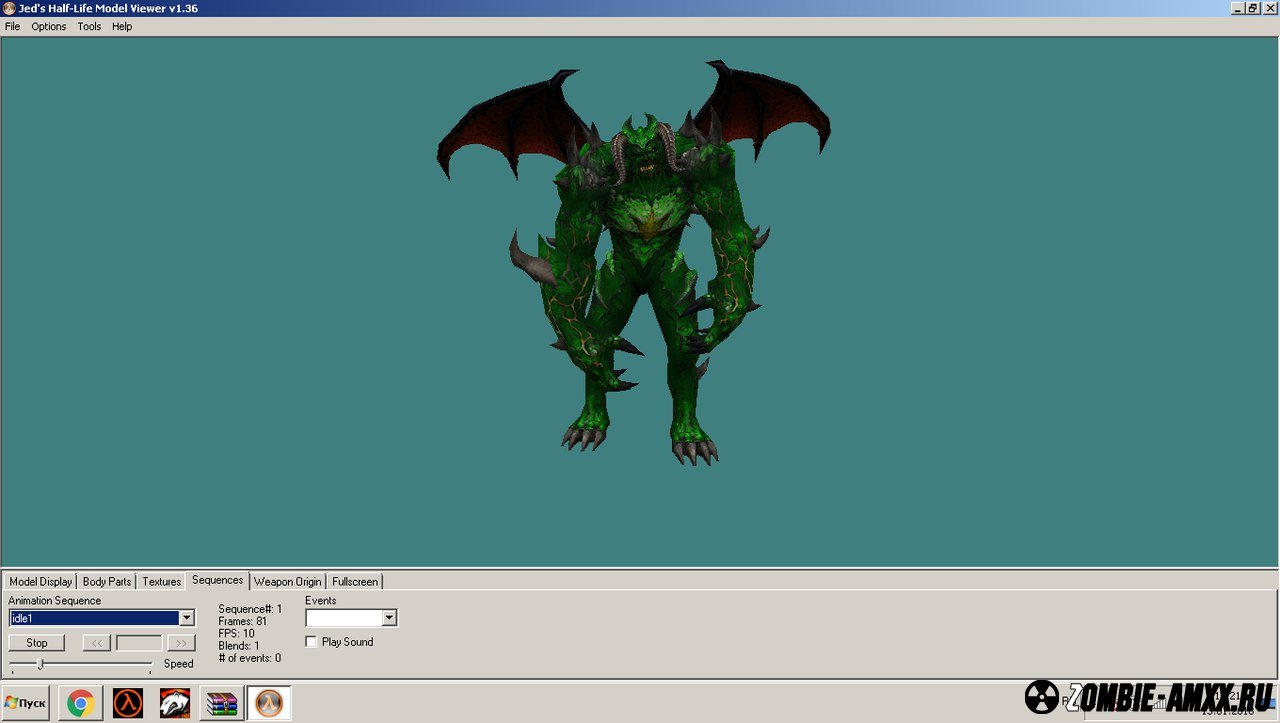Click the Пуск start button
The height and width of the screenshot is (723, 1280).
25,703
